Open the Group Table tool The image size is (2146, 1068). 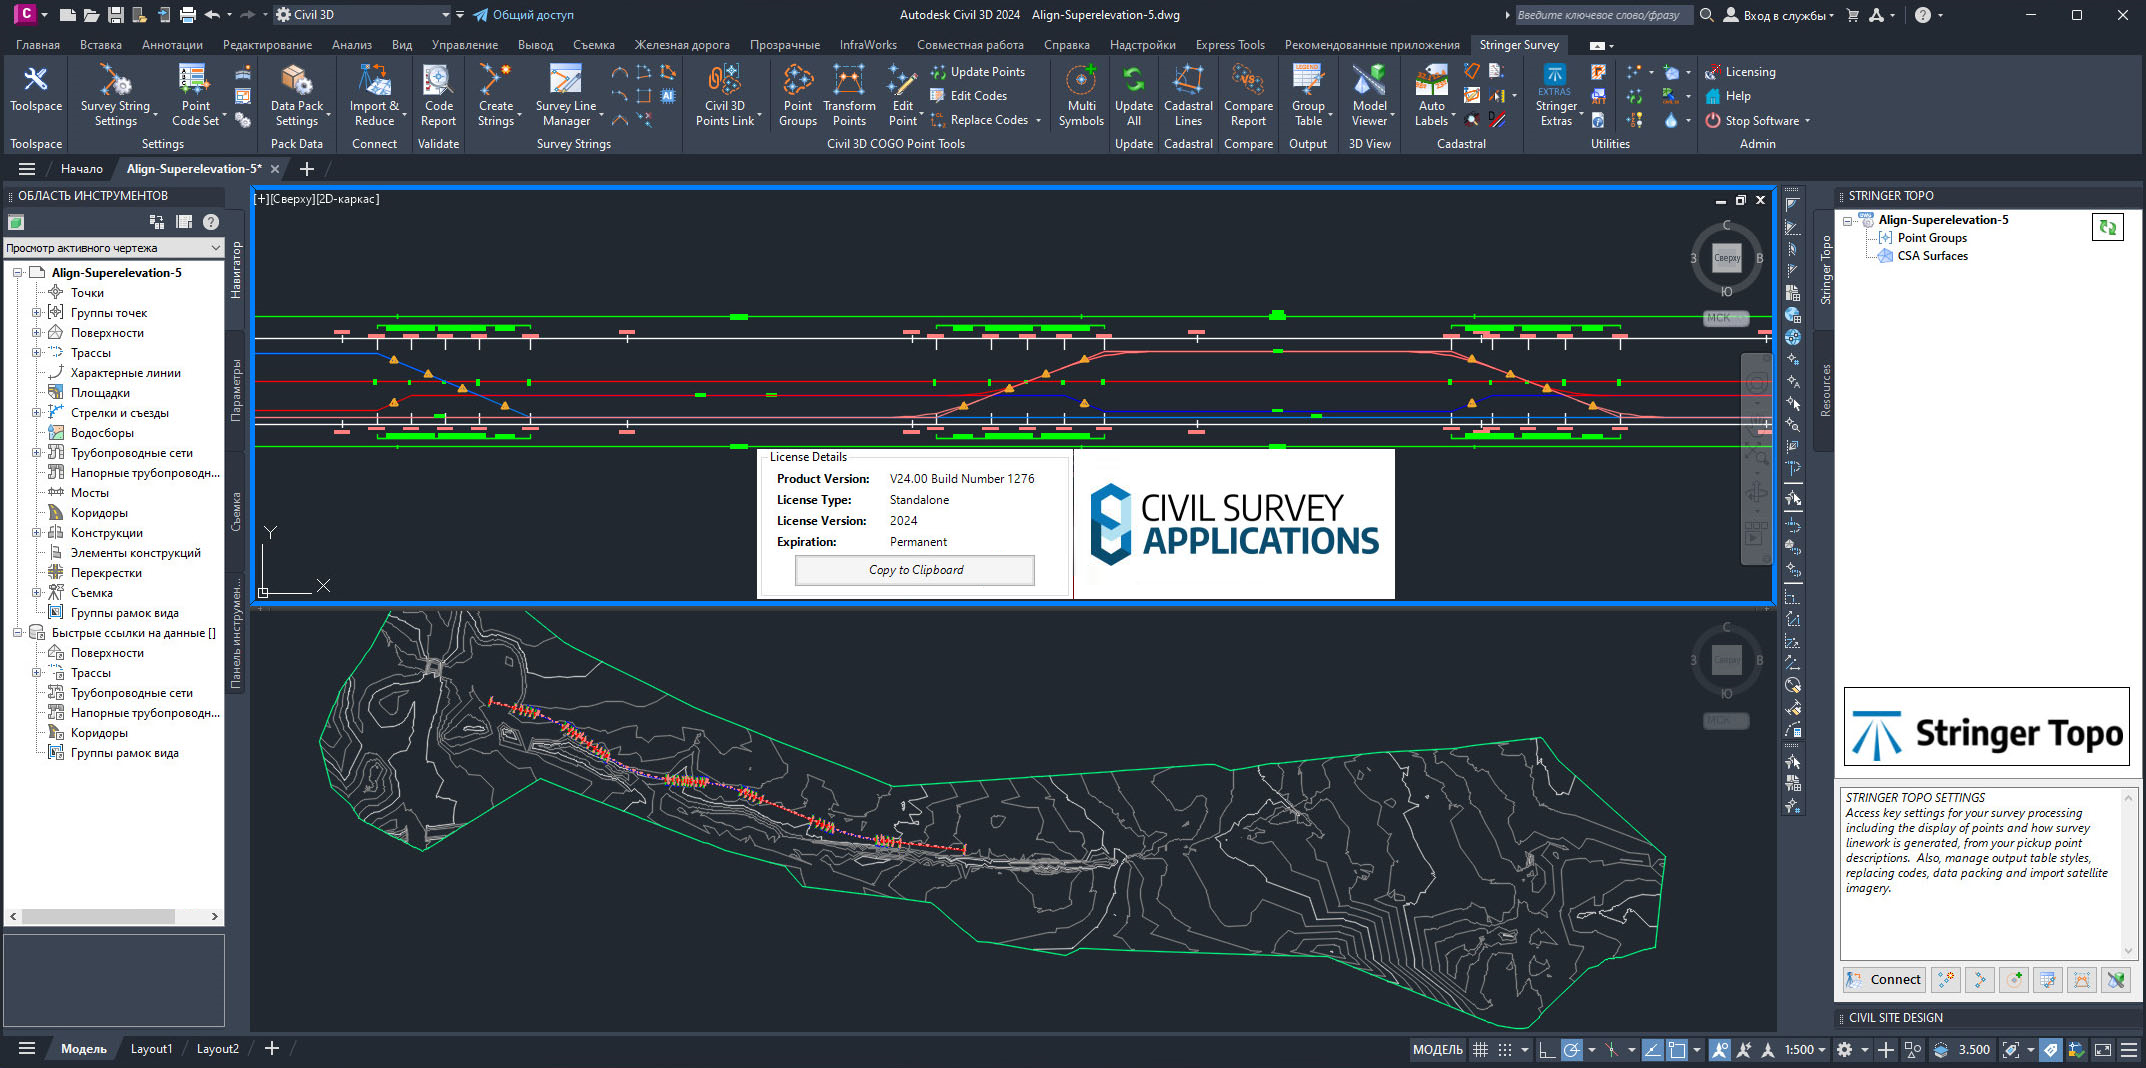tap(1308, 95)
